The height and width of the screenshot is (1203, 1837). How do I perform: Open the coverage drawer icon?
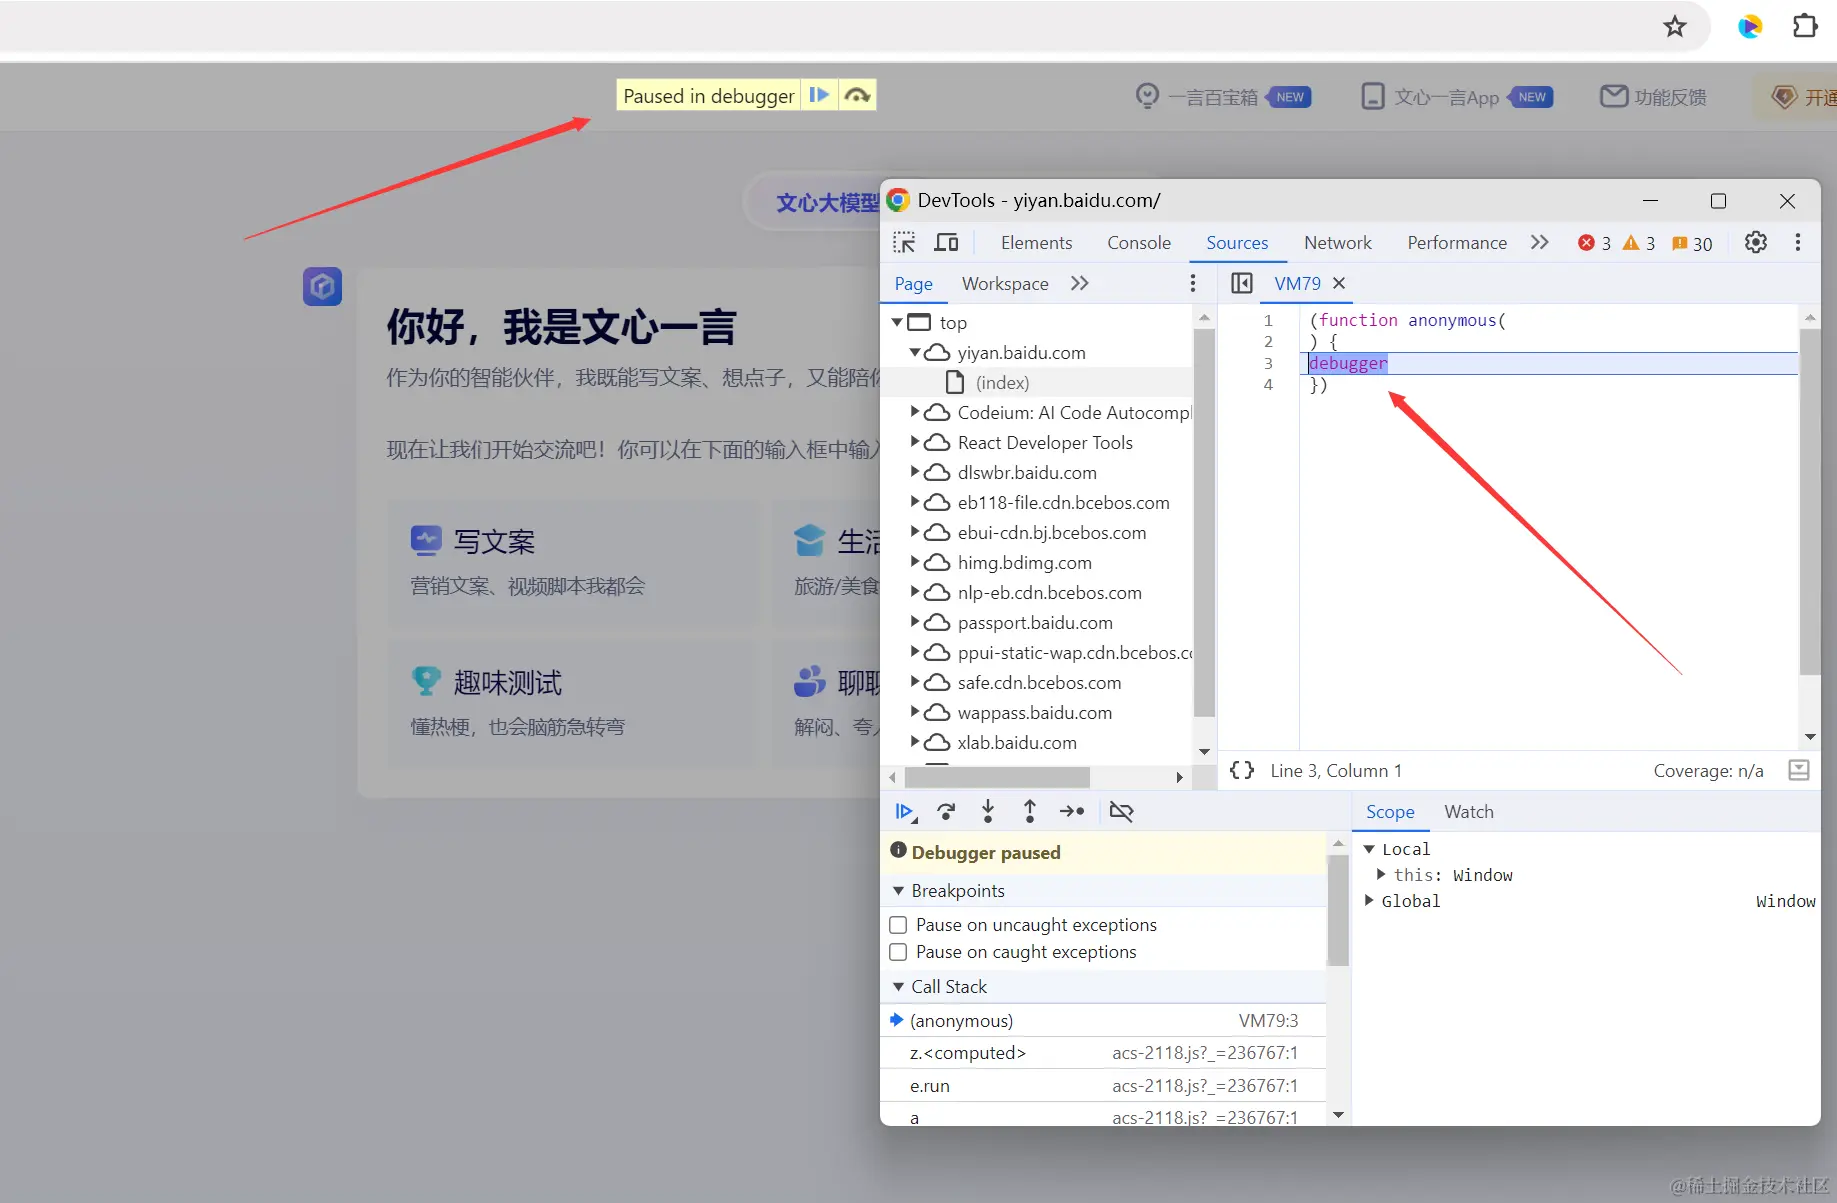pos(1799,770)
